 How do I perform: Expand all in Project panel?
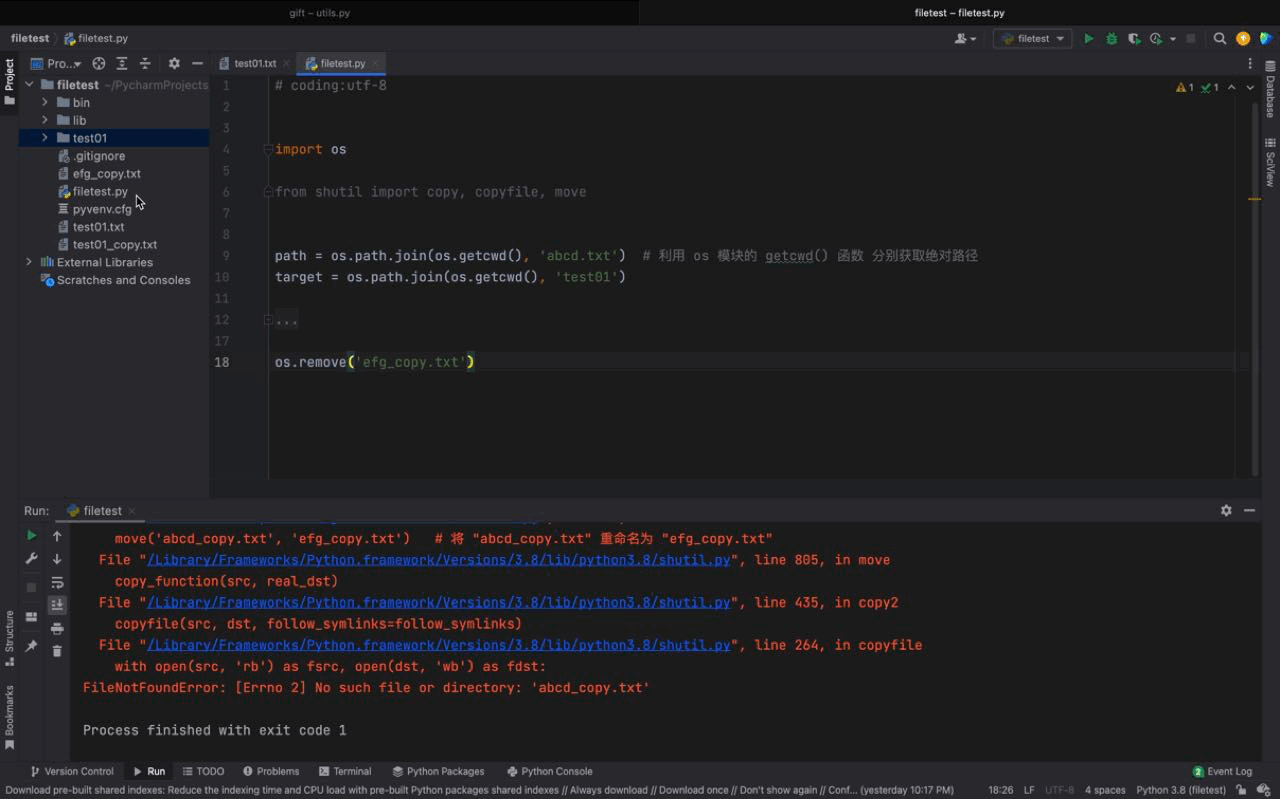pyautogui.click(x=122, y=63)
